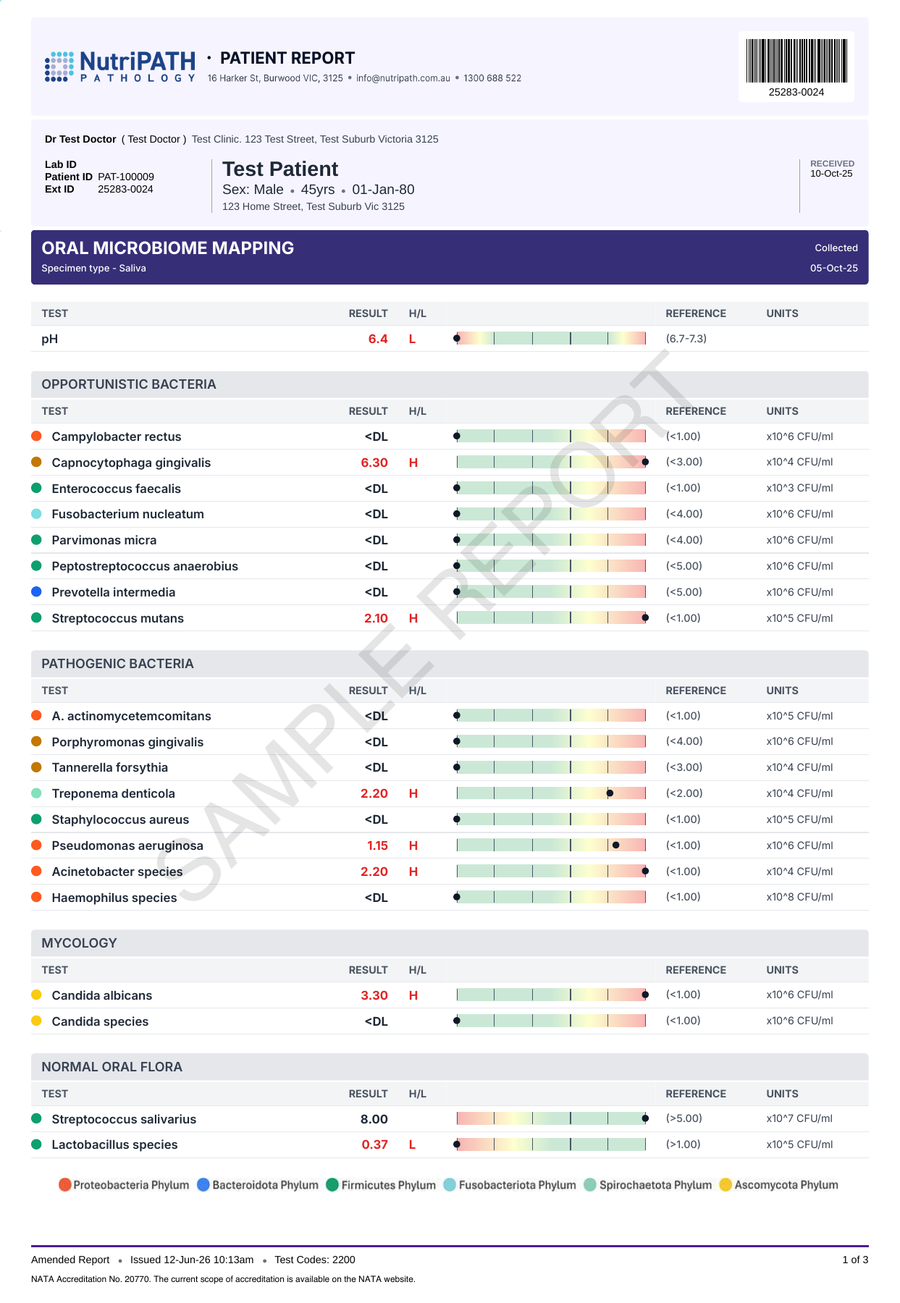The height and width of the screenshot is (1303, 900).
Task: Click the Tannerella forsythia test name
Action: 110,768
